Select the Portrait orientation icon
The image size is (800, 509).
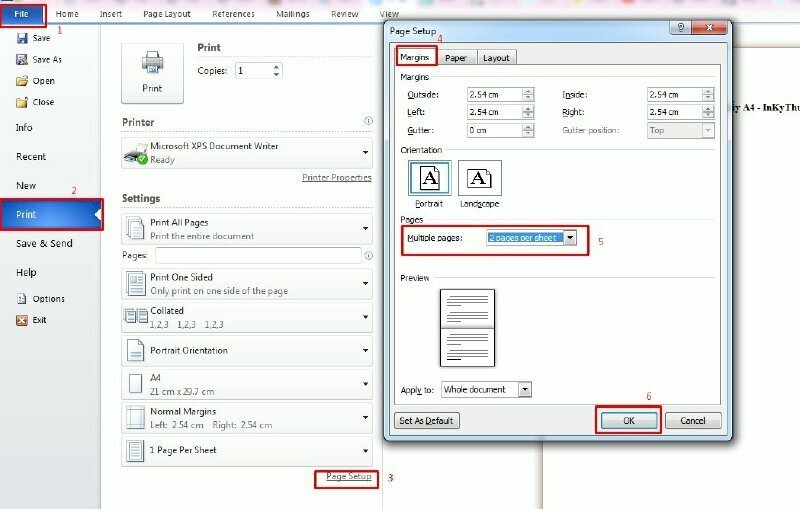[x=429, y=178]
